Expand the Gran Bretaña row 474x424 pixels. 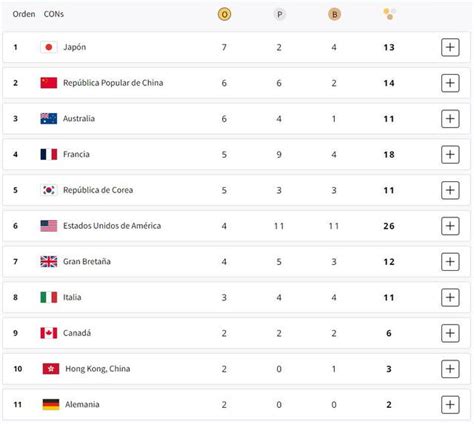tap(450, 262)
